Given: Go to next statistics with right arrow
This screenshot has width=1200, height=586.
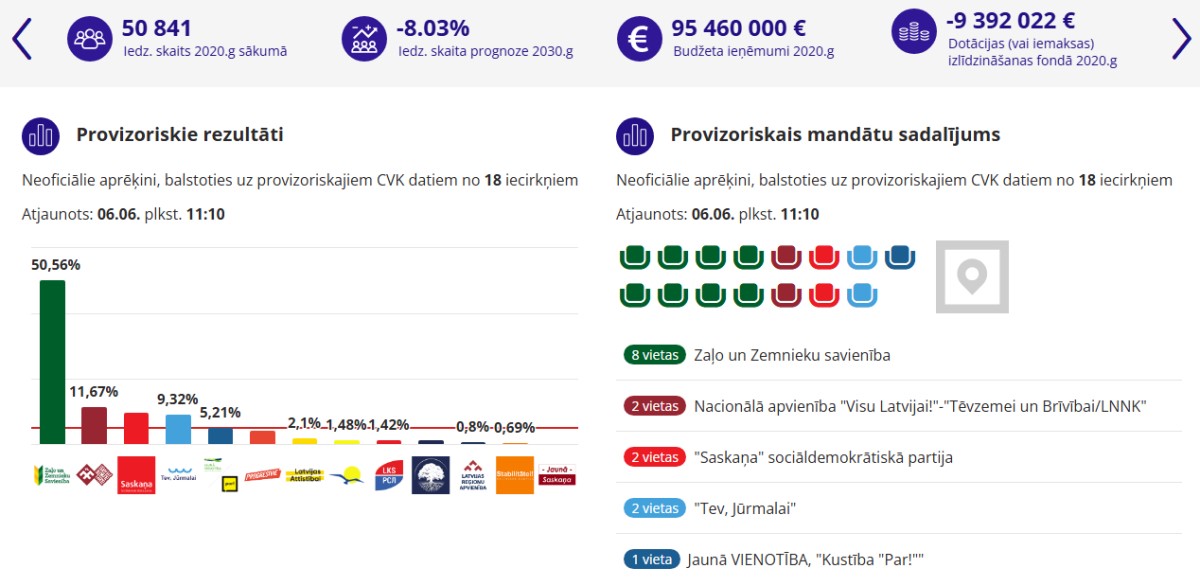Looking at the screenshot, I should point(1181,39).
